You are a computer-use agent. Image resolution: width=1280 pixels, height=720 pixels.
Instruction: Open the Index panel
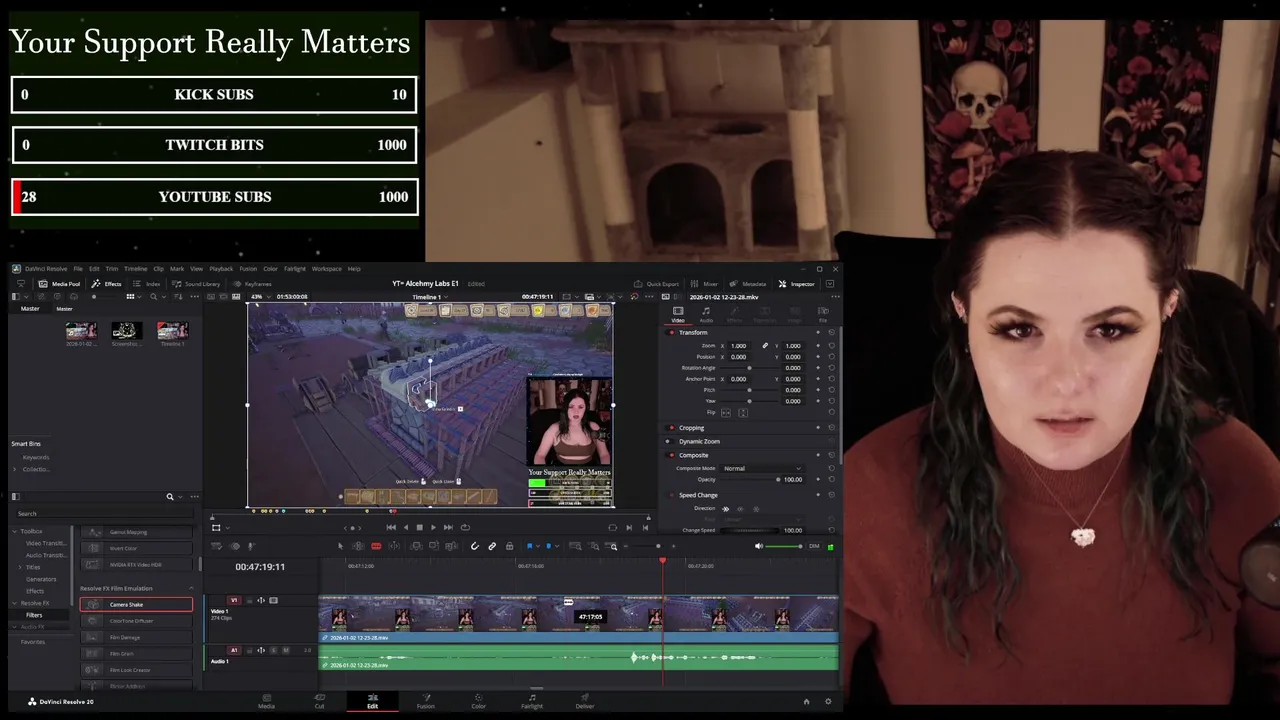pyautogui.click(x=146, y=284)
